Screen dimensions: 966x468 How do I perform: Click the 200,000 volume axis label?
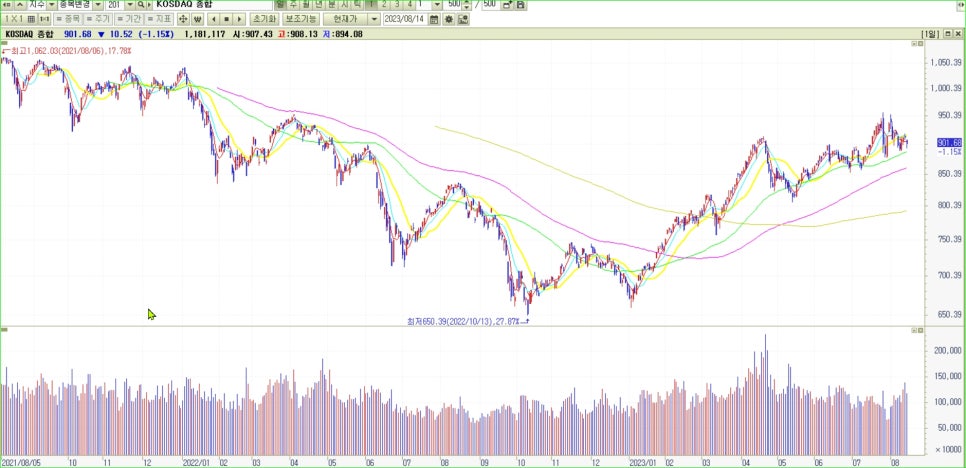pos(948,350)
